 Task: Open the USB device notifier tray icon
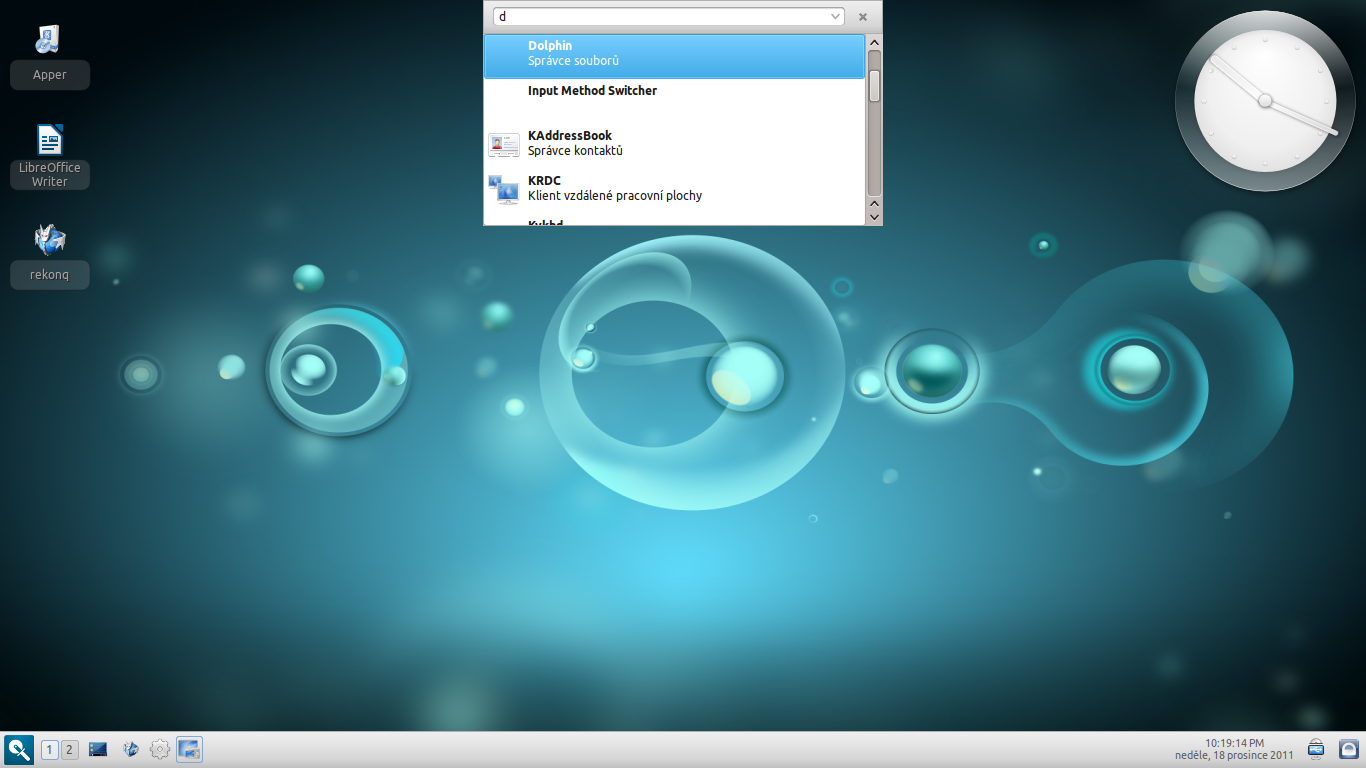pyautogui.click(x=1316, y=749)
